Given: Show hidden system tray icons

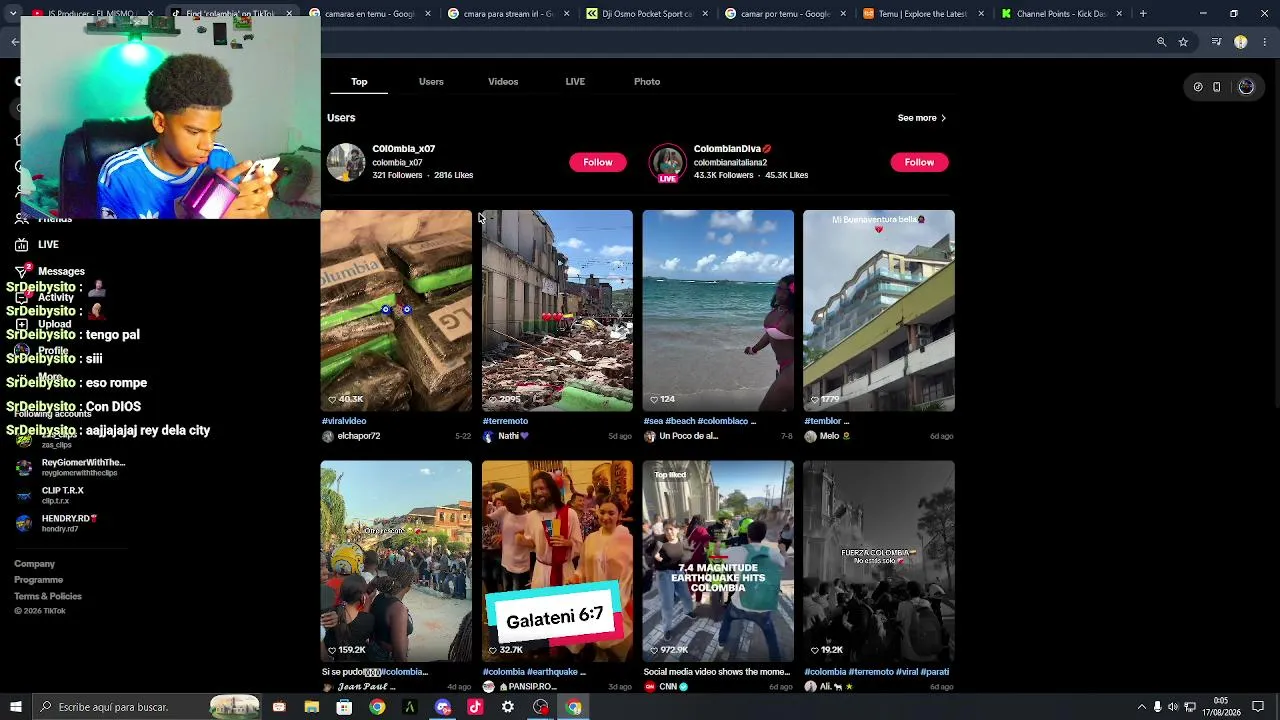Looking at the screenshot, I should point(1141,707).
